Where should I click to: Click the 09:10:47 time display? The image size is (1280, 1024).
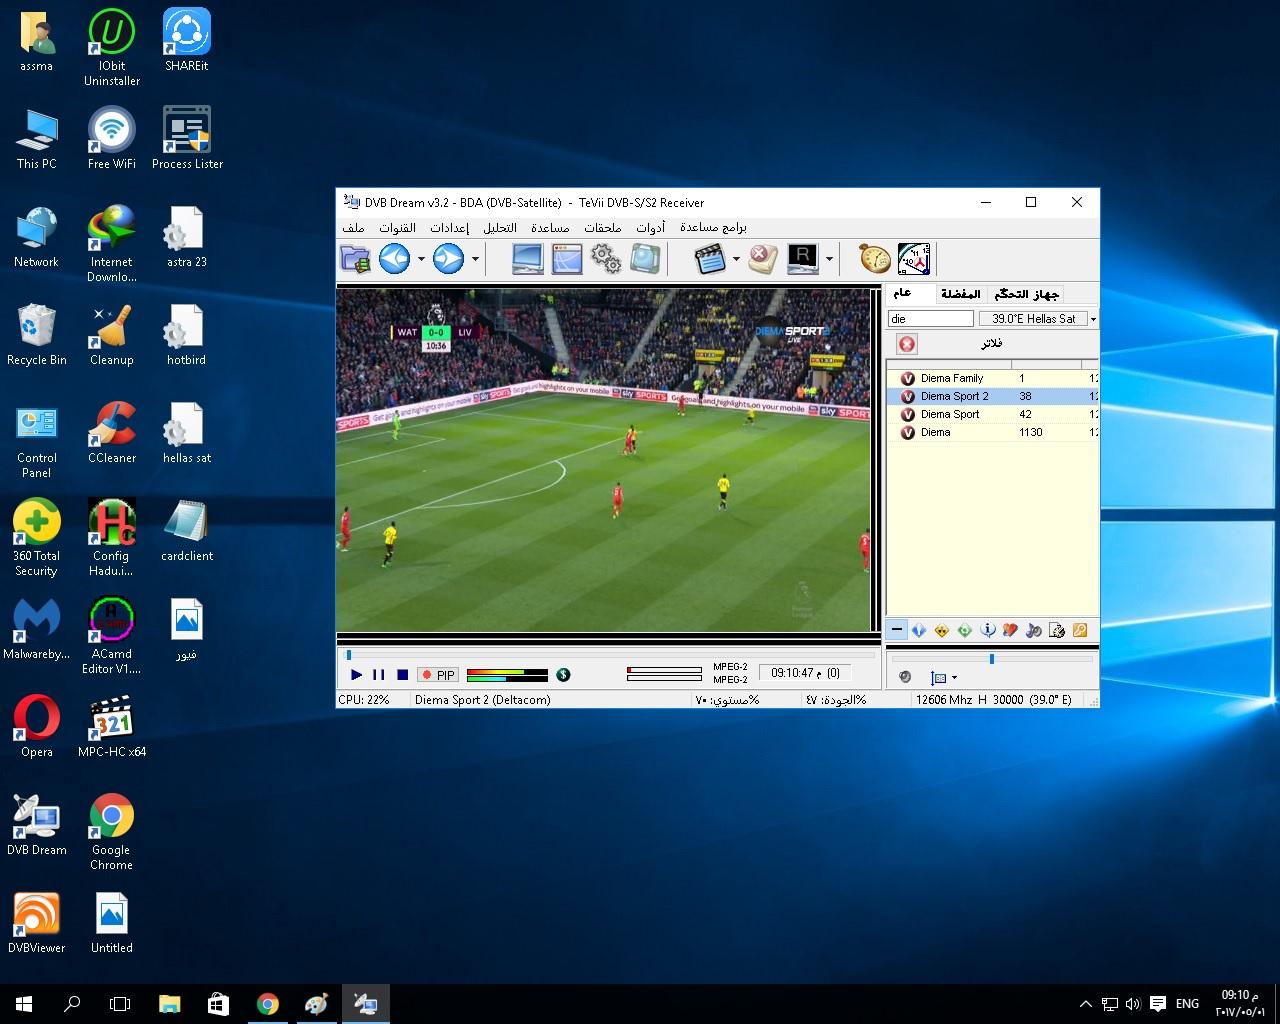point(805,673)
